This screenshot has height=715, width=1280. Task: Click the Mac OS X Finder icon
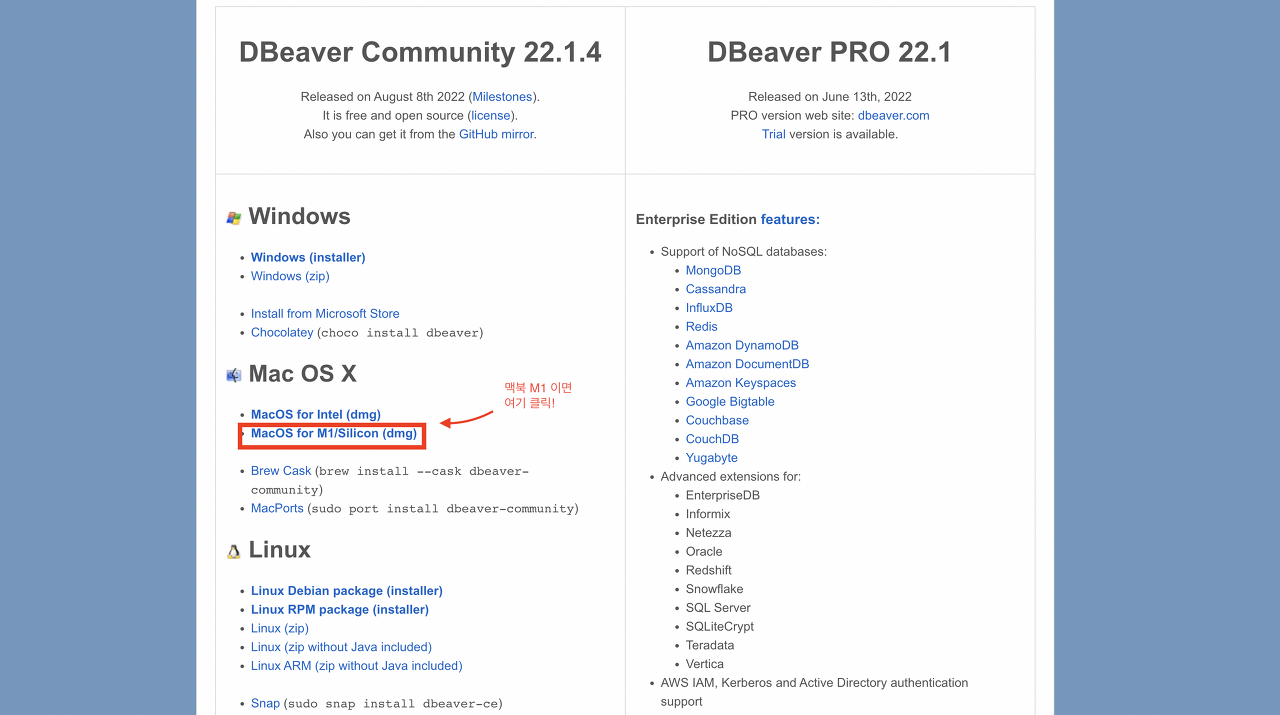pos(234,375)
